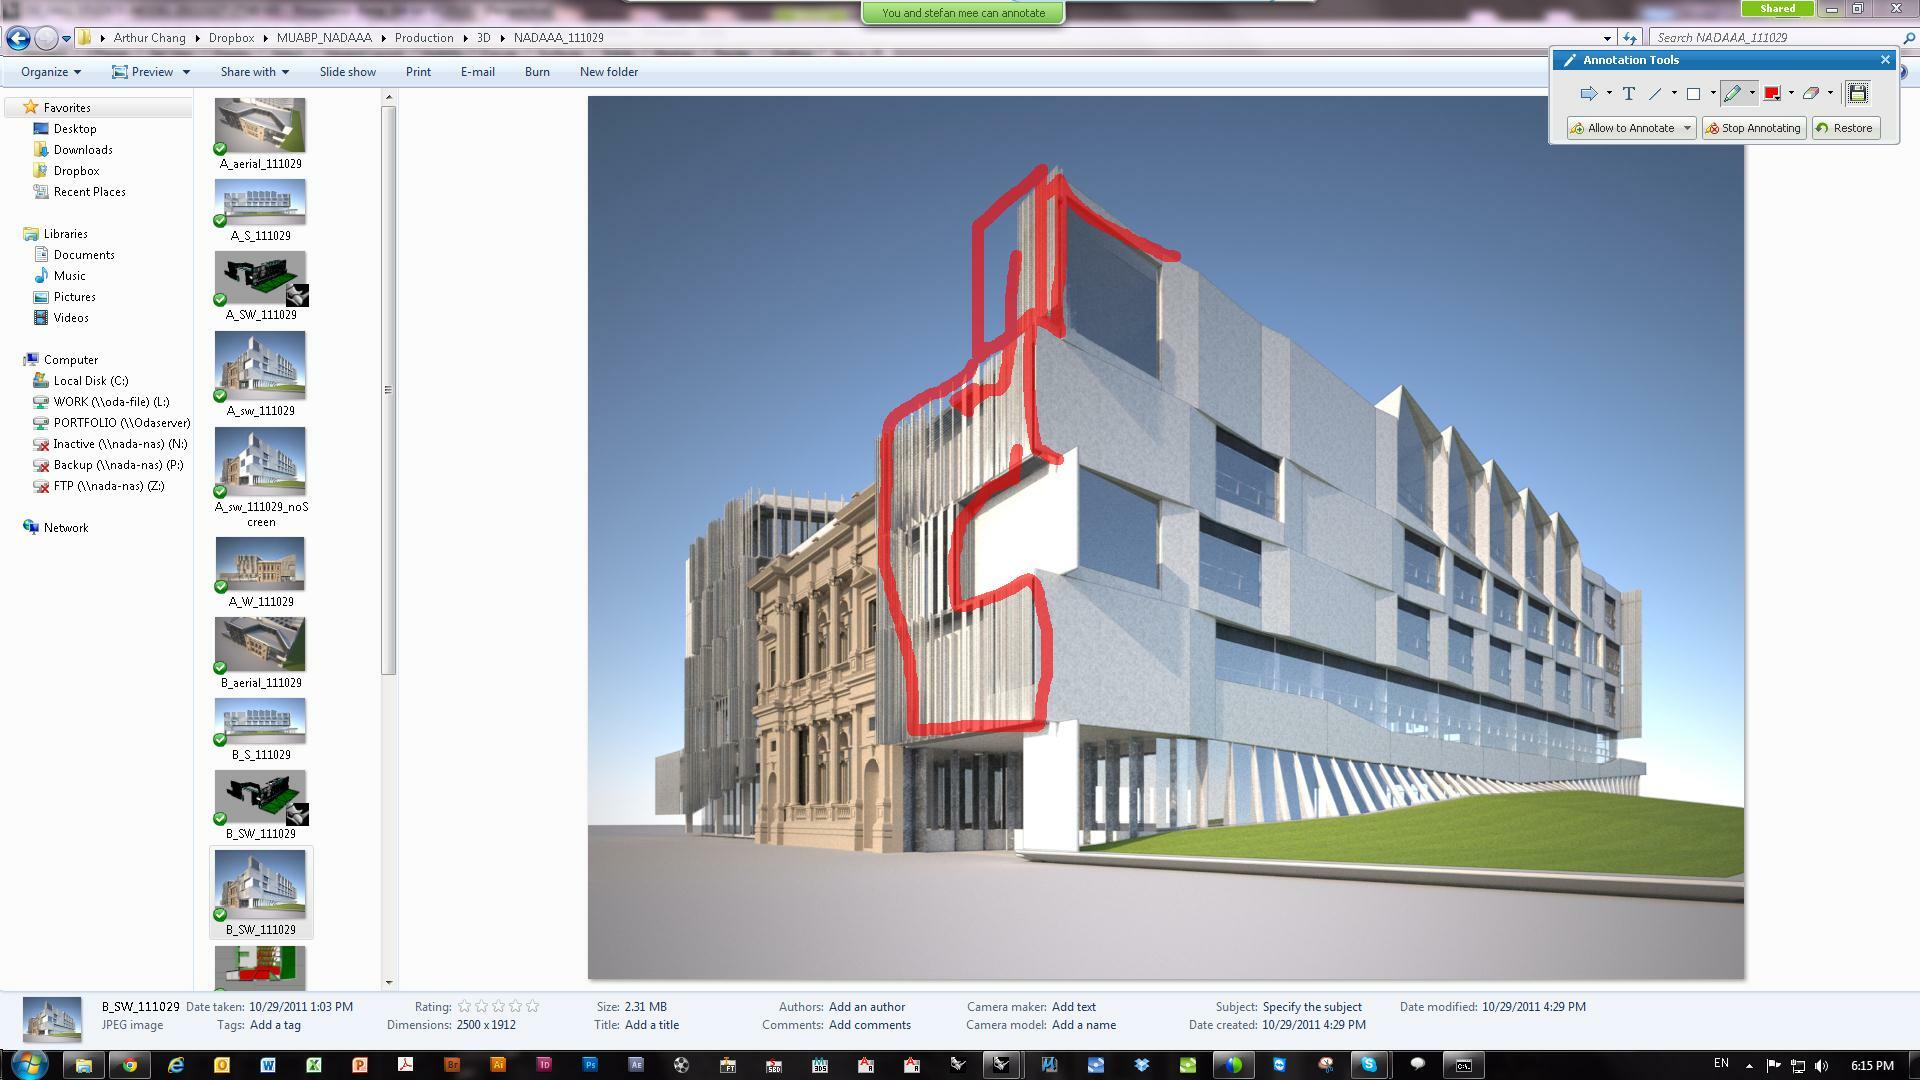Viewport: 1920px width, 1080px height.
Task: Click MUABP_NADAAA in address breadcrumb
Action: point(324,38)
